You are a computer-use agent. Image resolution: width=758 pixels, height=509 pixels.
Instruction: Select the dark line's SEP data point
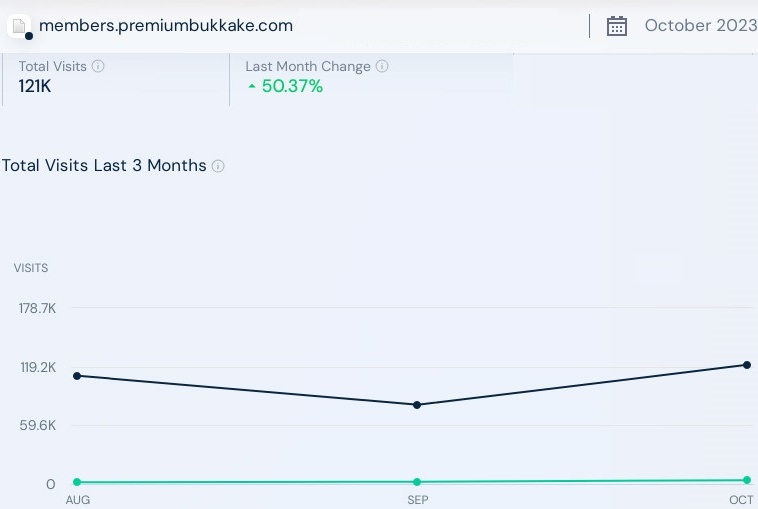[x=417, y=405]
